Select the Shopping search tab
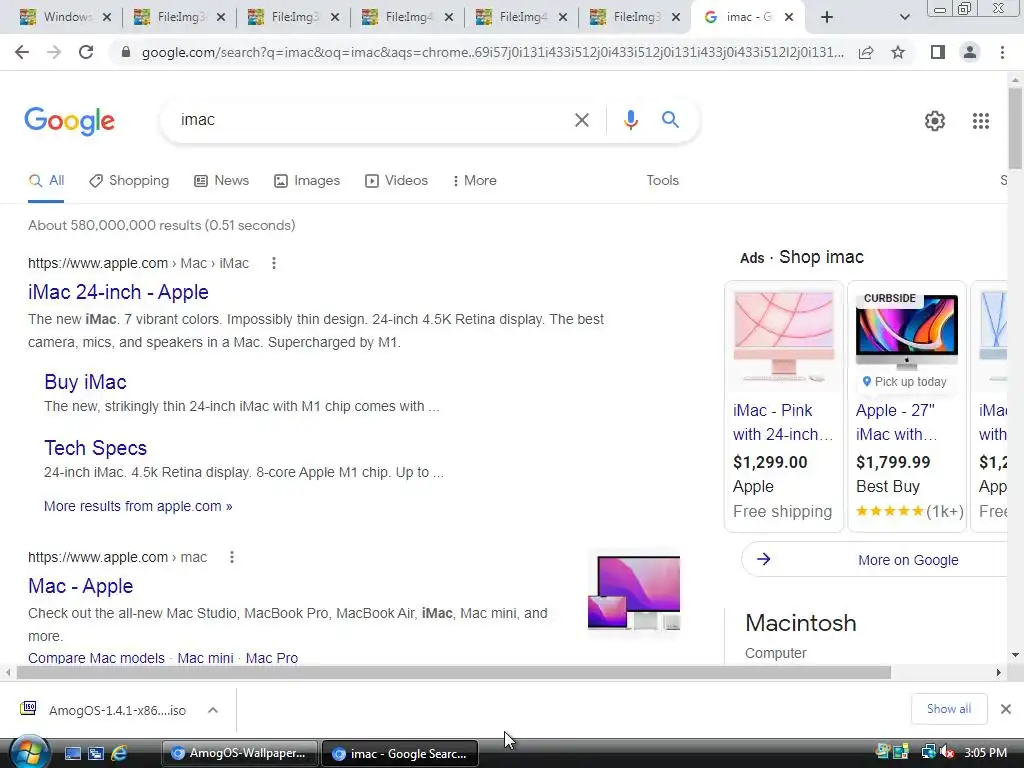 coord(129,181)
